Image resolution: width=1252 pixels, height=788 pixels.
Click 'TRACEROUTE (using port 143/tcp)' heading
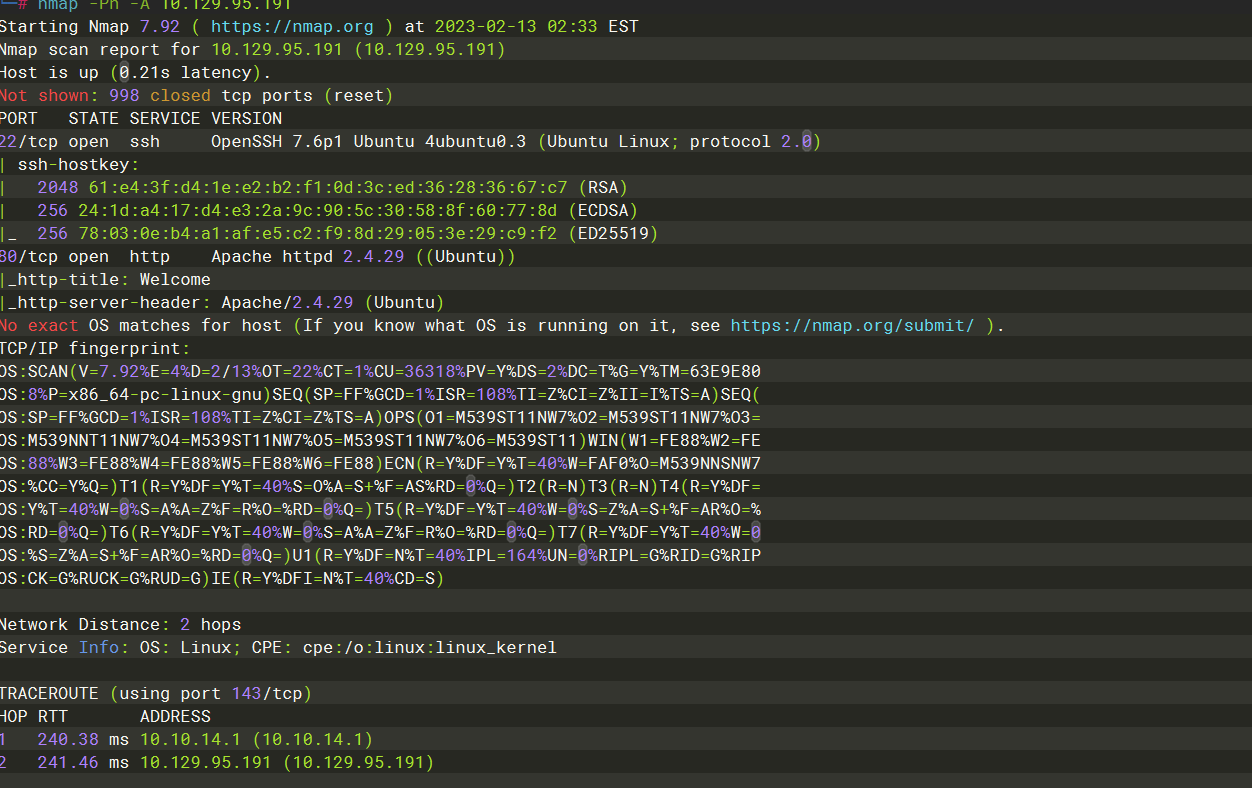(x=156, y=693)
